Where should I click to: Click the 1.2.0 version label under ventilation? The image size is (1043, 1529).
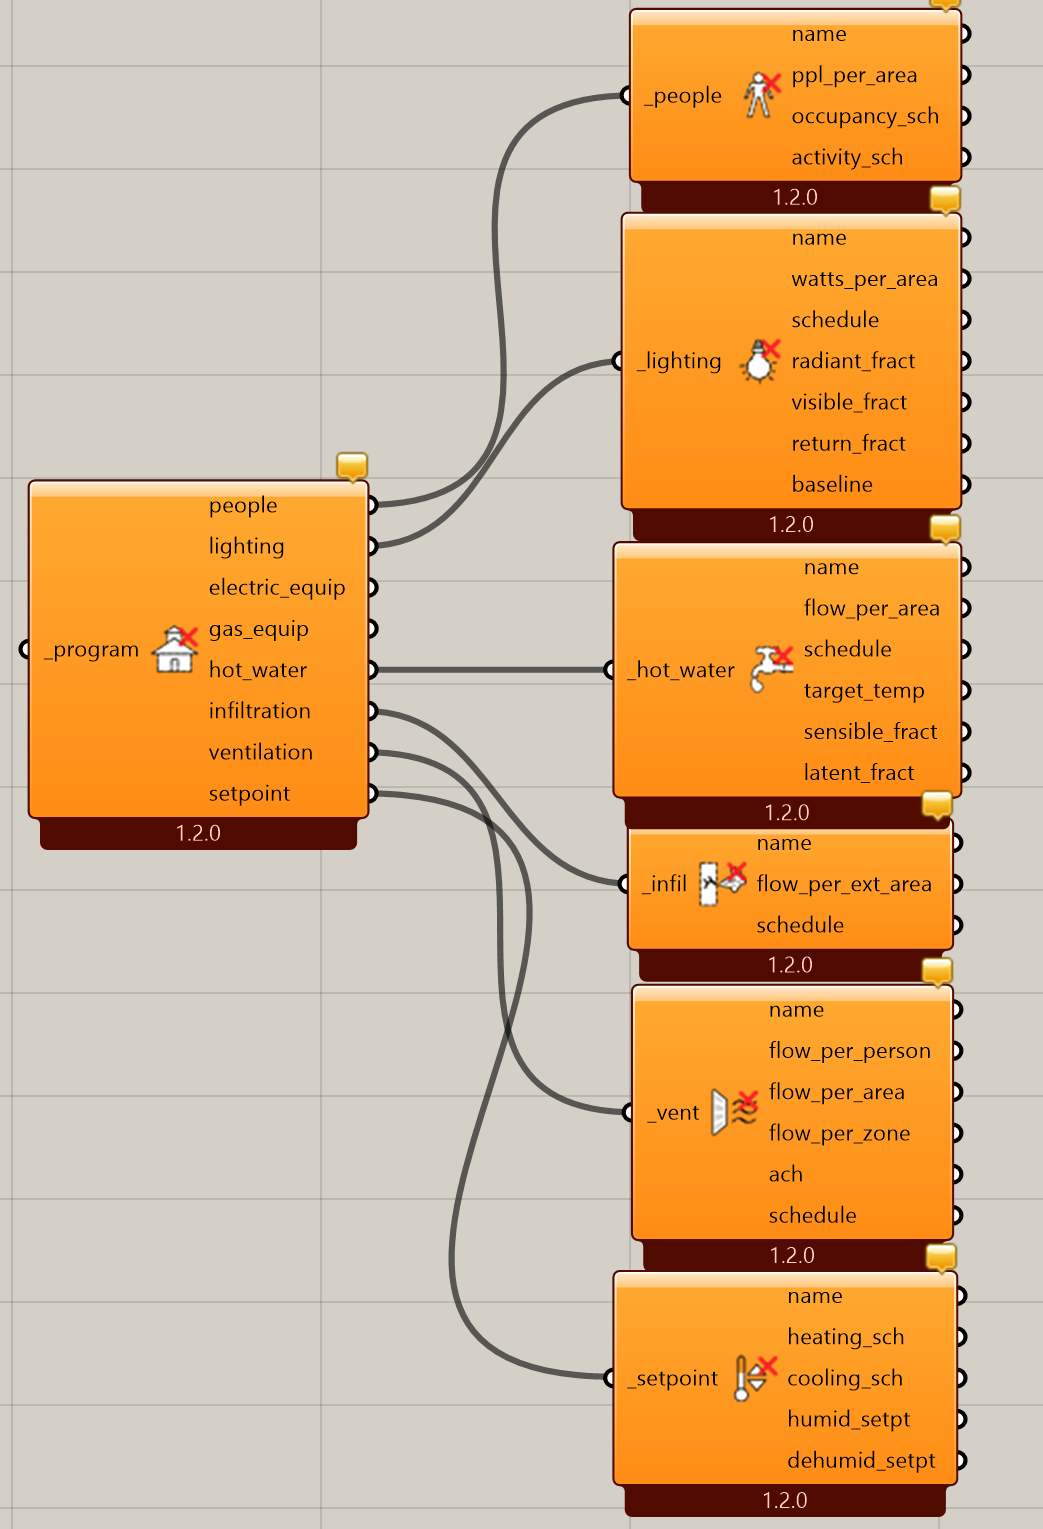click(792, 1255)
